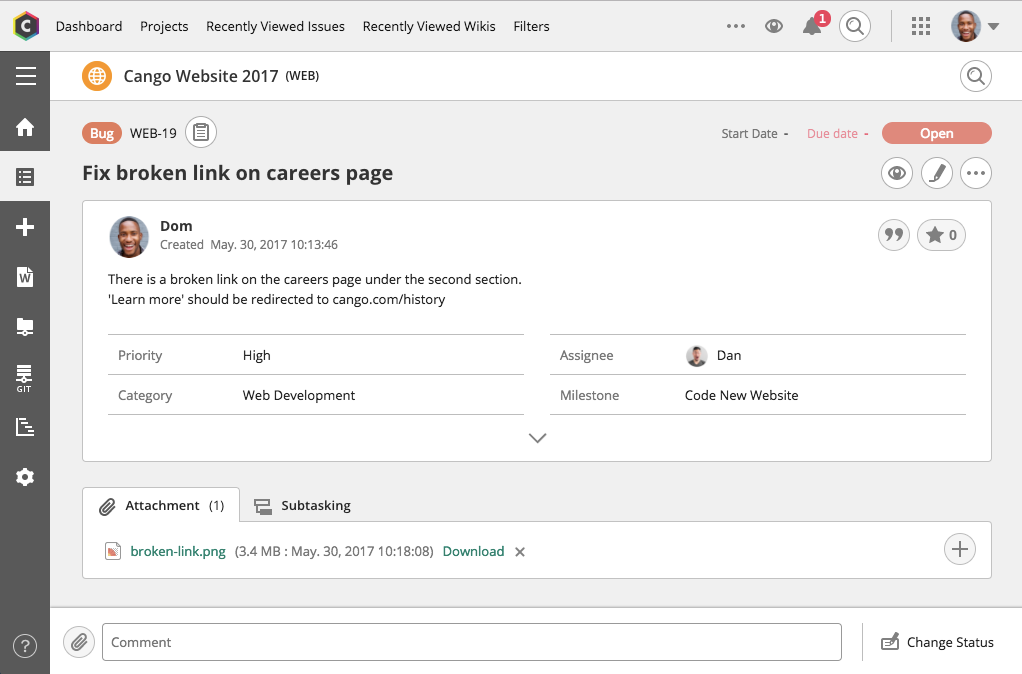Toggle the star on the issue
The image size is (1022, 674).
[941, 235]
